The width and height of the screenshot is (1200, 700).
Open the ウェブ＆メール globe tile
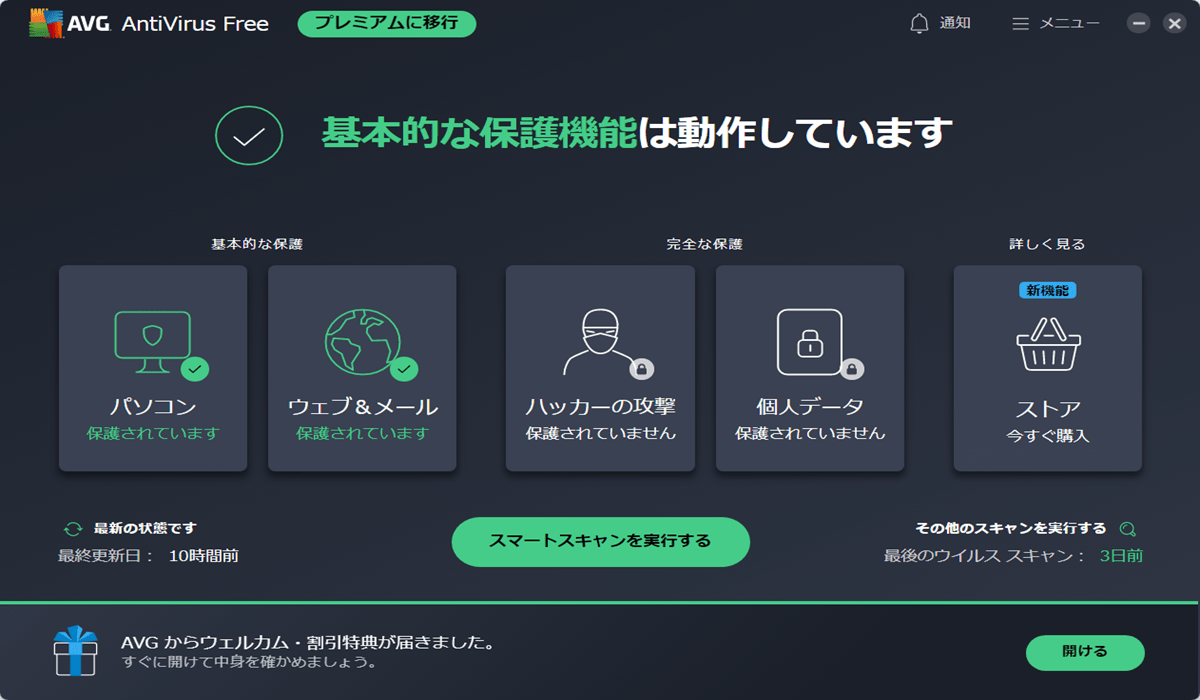tap(362, 368)
